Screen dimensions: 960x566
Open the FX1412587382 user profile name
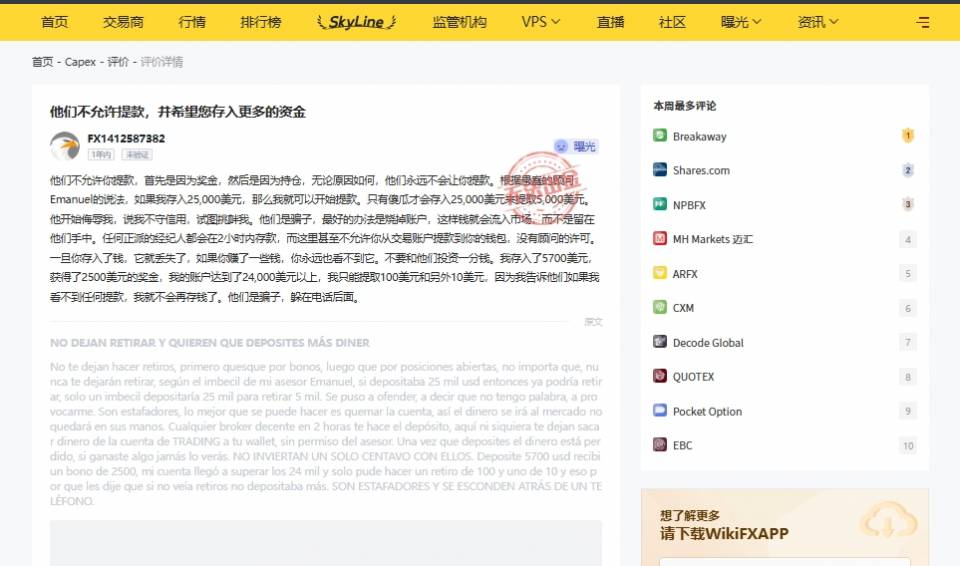(126, 138)
